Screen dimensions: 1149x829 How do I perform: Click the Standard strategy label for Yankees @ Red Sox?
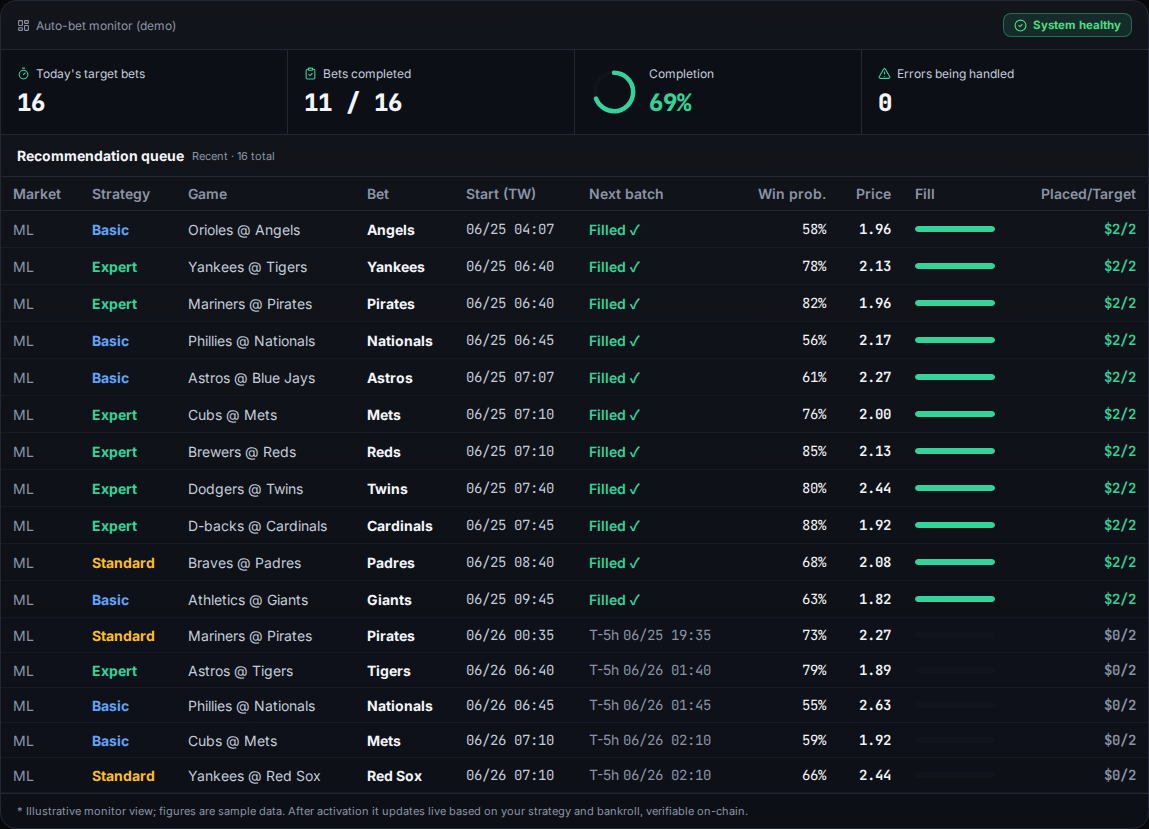pyautogui.click(x=123, y=776)
